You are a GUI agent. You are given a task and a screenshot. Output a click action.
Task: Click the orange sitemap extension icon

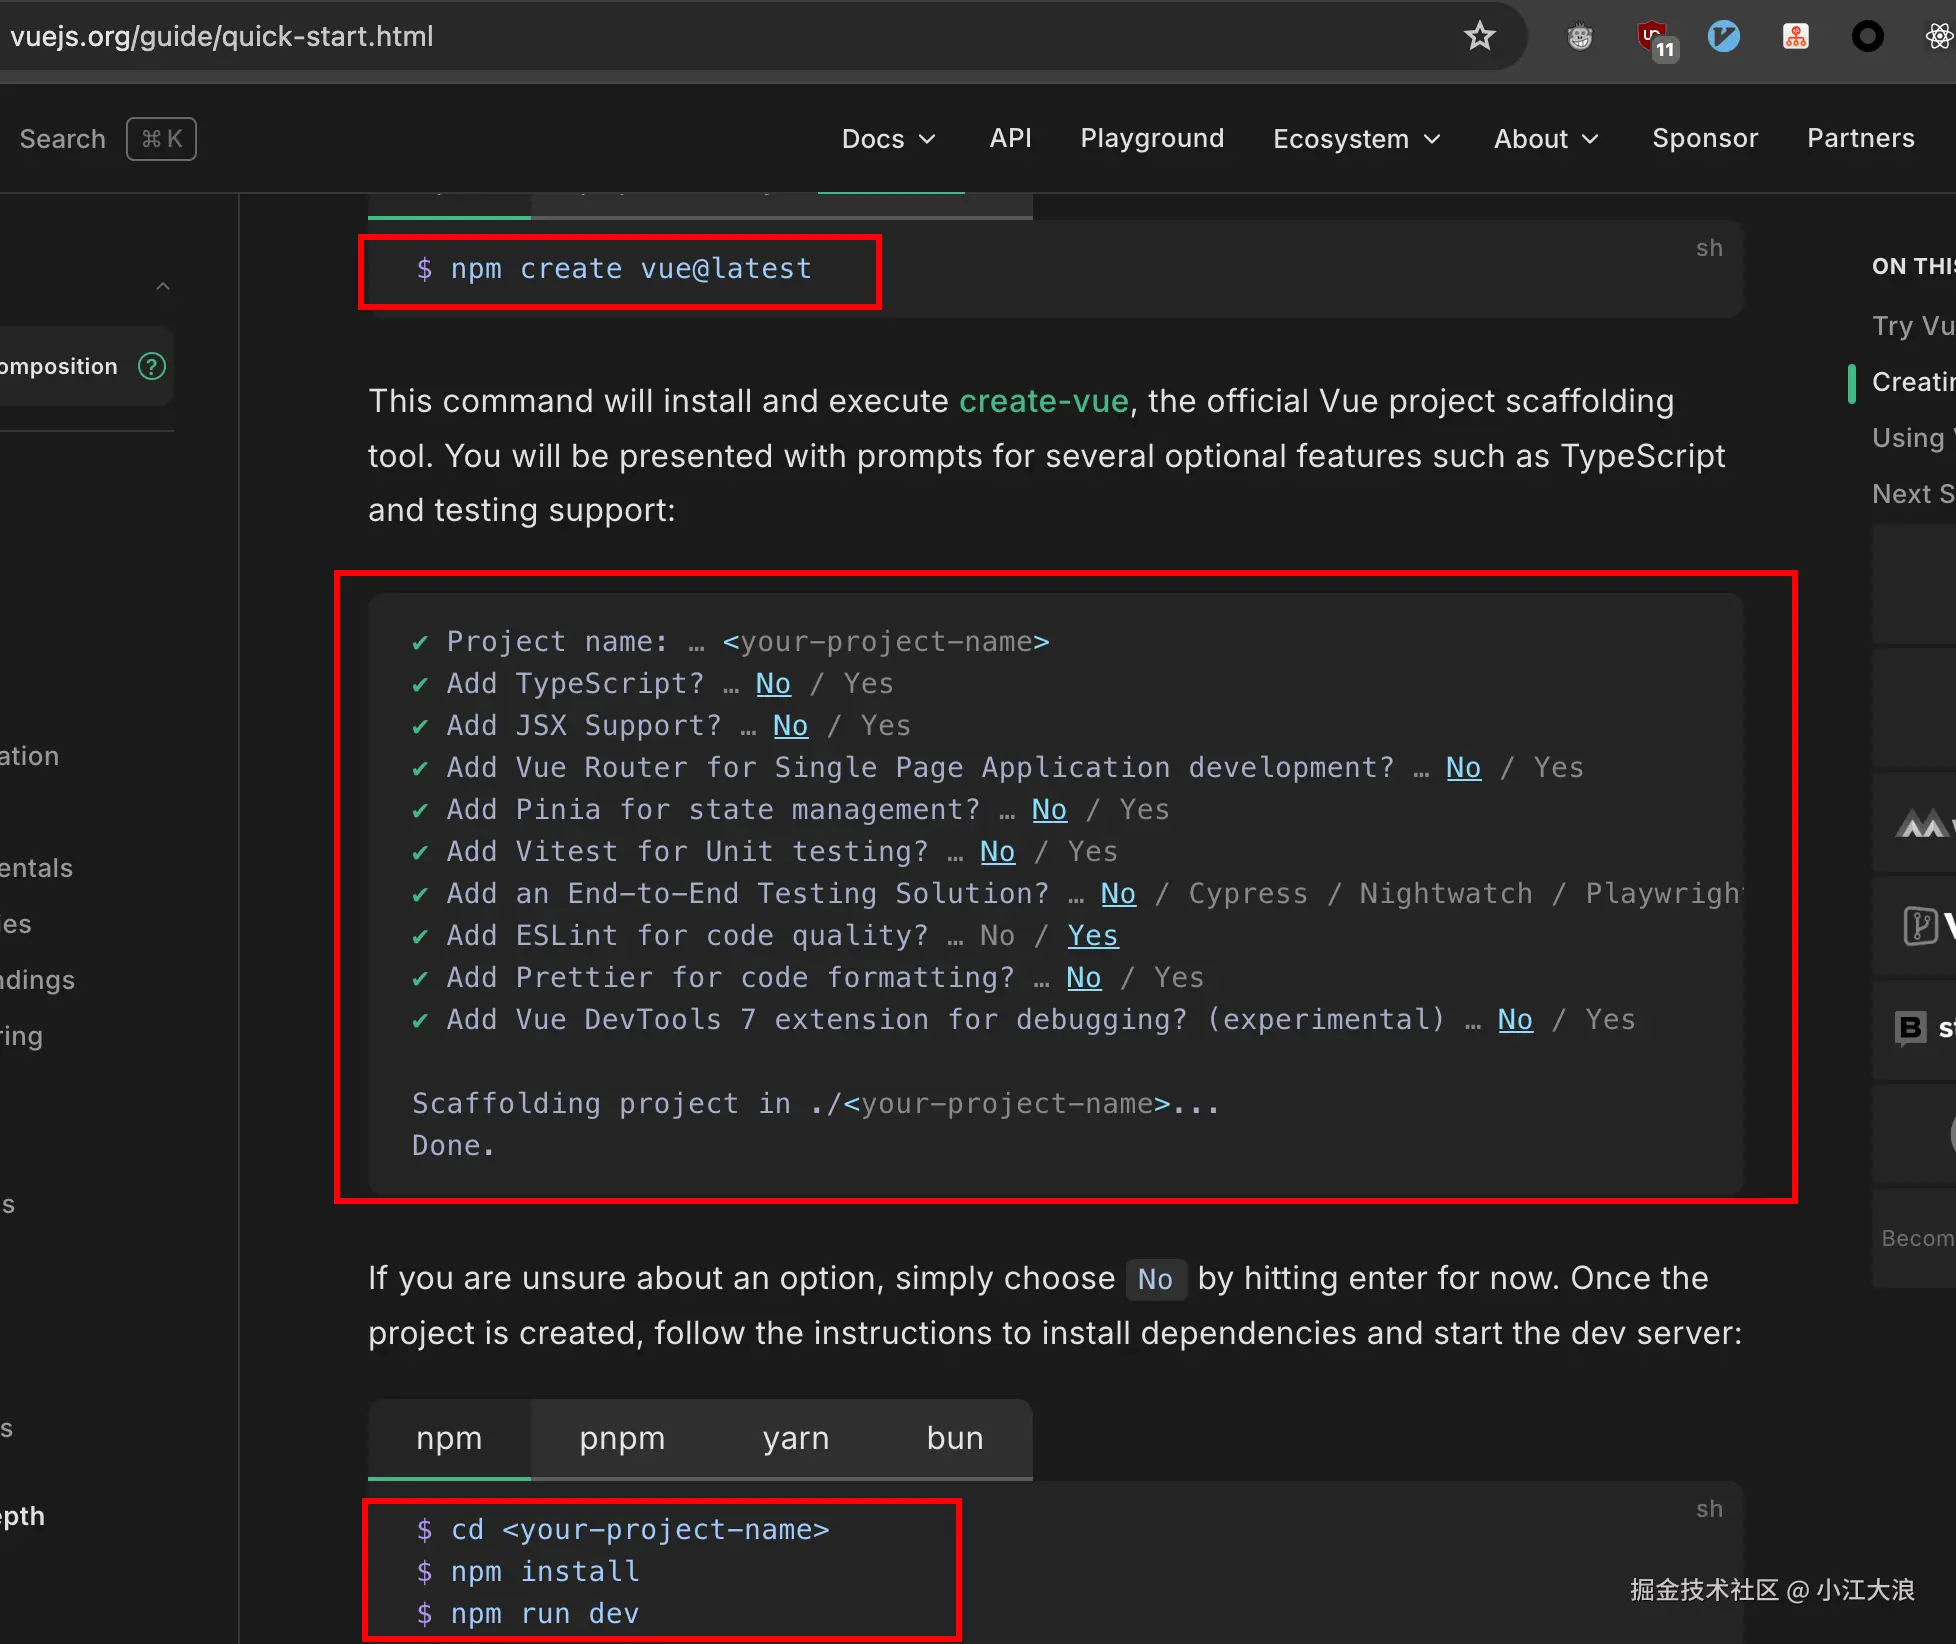click(1795, 37)
